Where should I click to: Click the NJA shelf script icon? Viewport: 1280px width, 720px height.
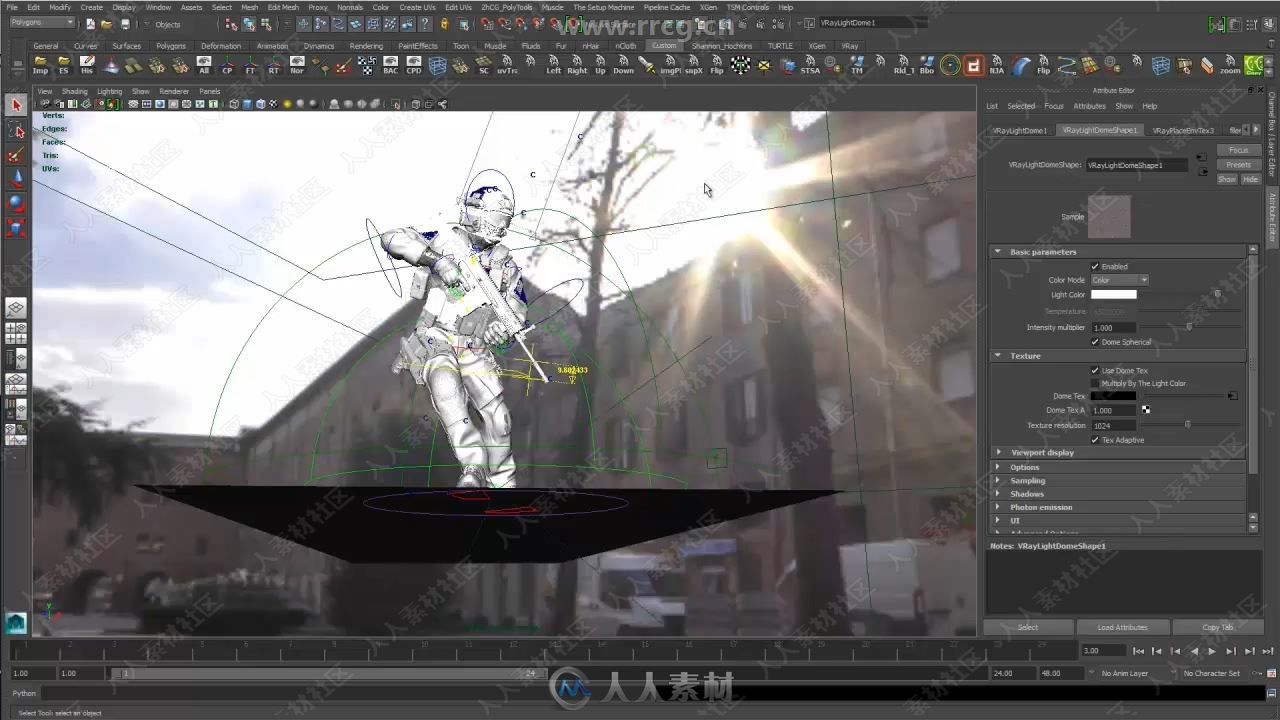pos(997,65)
